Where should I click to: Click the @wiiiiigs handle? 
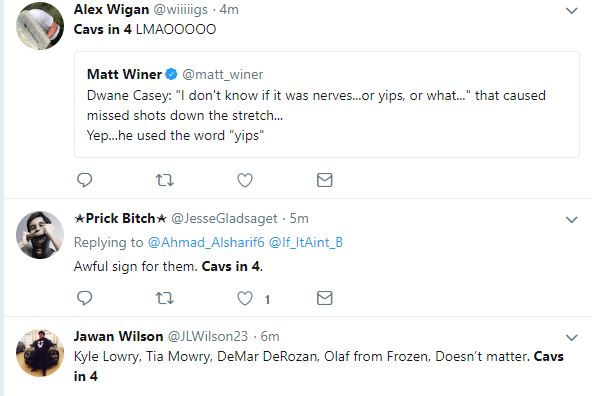coord(180,10)
